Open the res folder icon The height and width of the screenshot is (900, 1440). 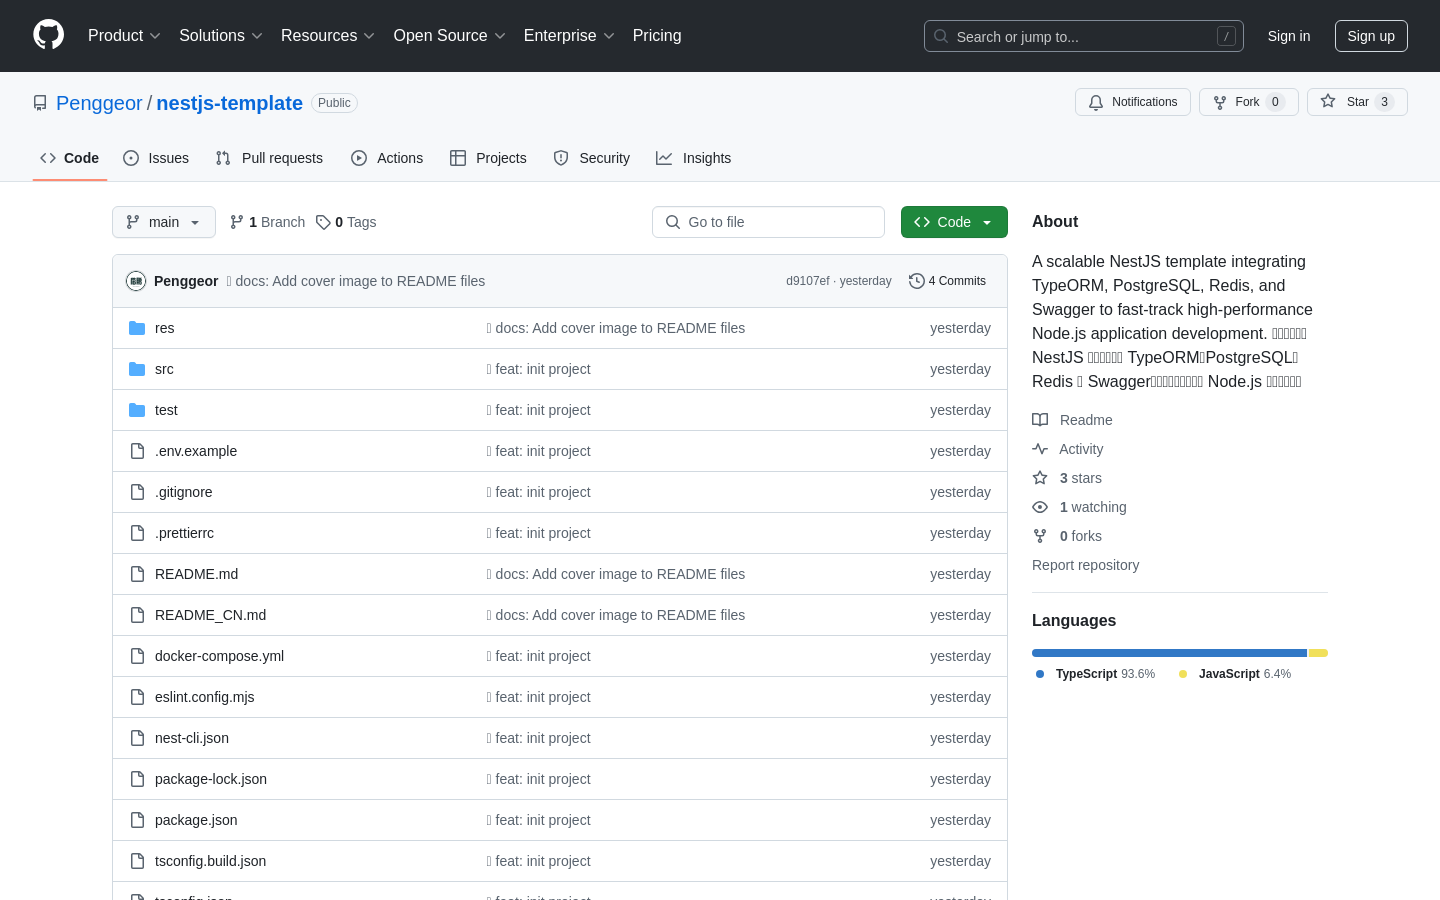click(137, 328)
